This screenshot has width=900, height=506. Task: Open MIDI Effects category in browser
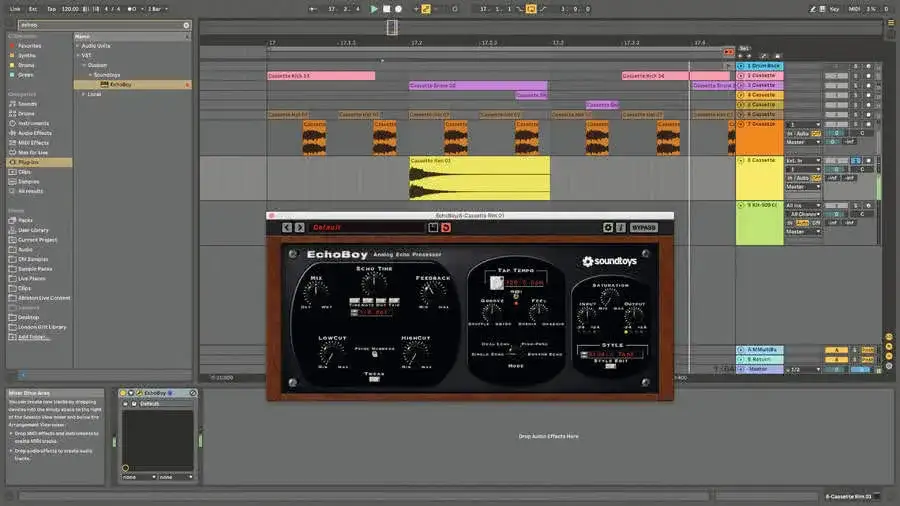(33, 143)
